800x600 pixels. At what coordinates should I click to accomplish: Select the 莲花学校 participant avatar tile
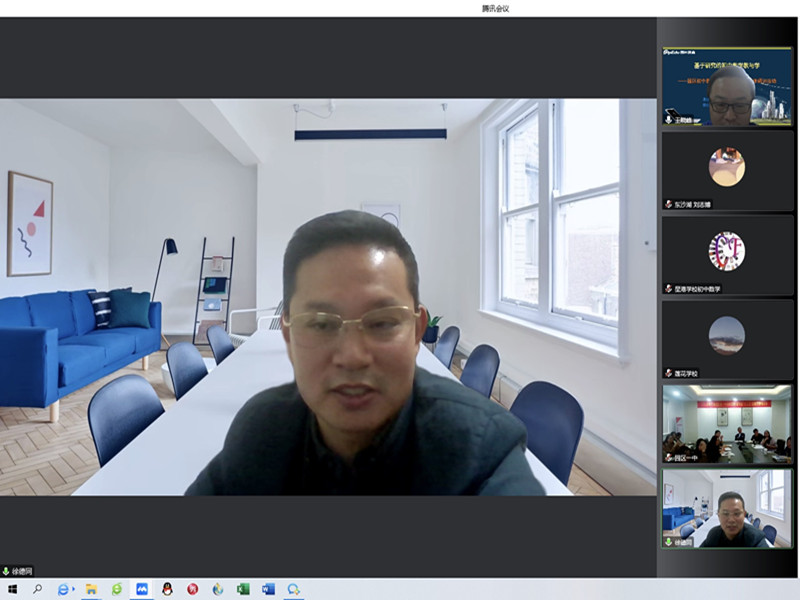pos(727,338)
